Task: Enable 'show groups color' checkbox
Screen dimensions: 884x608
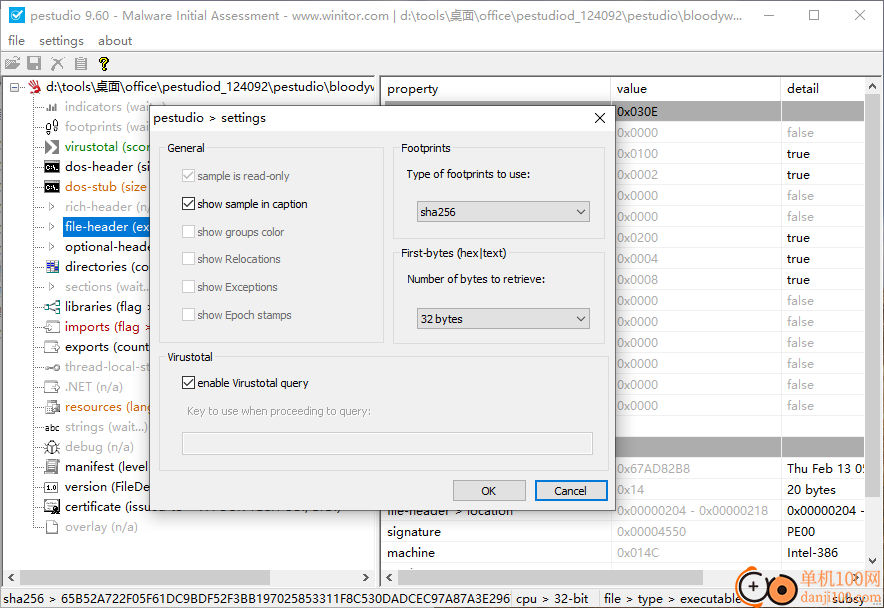Action: (188, 232)
